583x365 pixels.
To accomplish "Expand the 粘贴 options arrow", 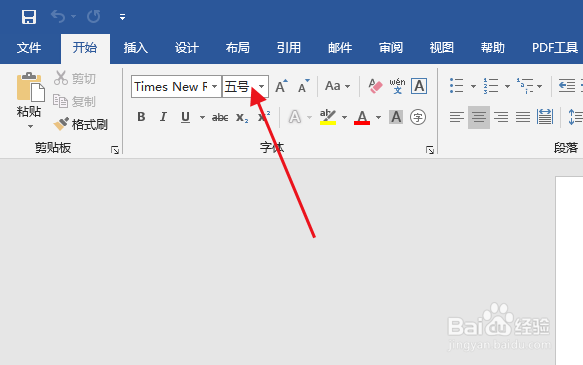I will (30, 127).
